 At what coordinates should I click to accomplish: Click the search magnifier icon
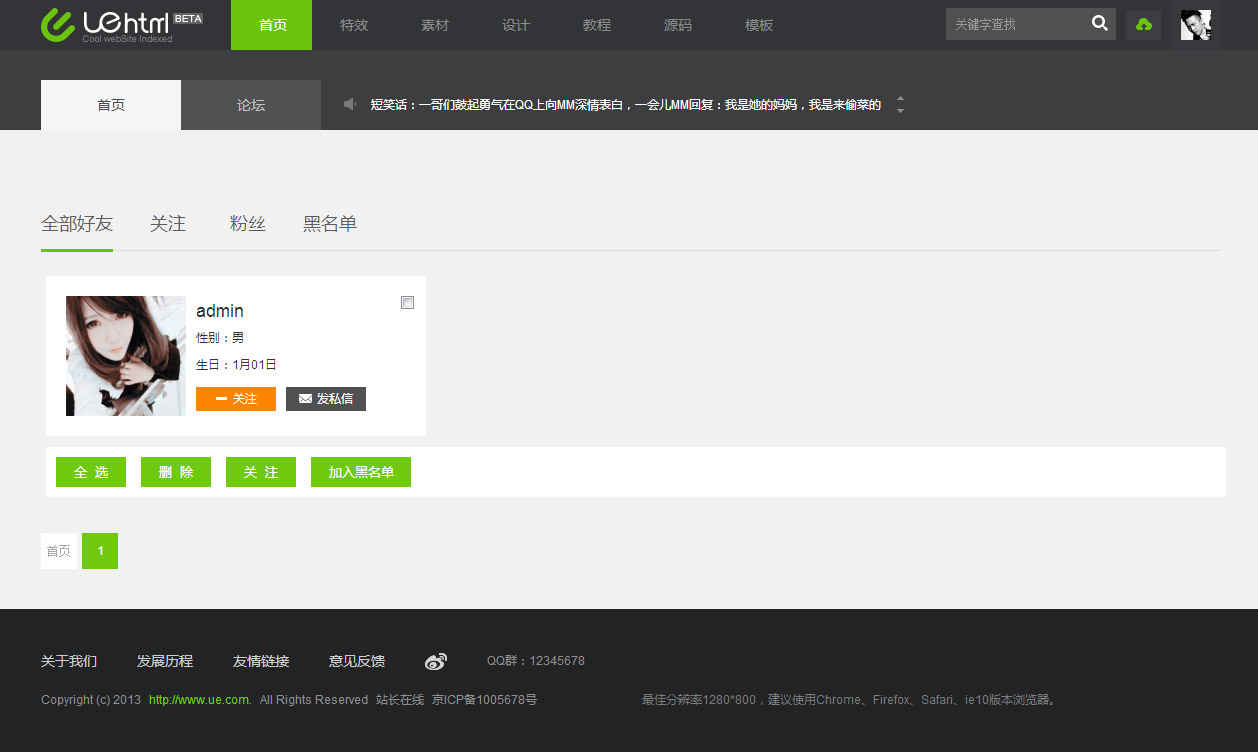1099,24
